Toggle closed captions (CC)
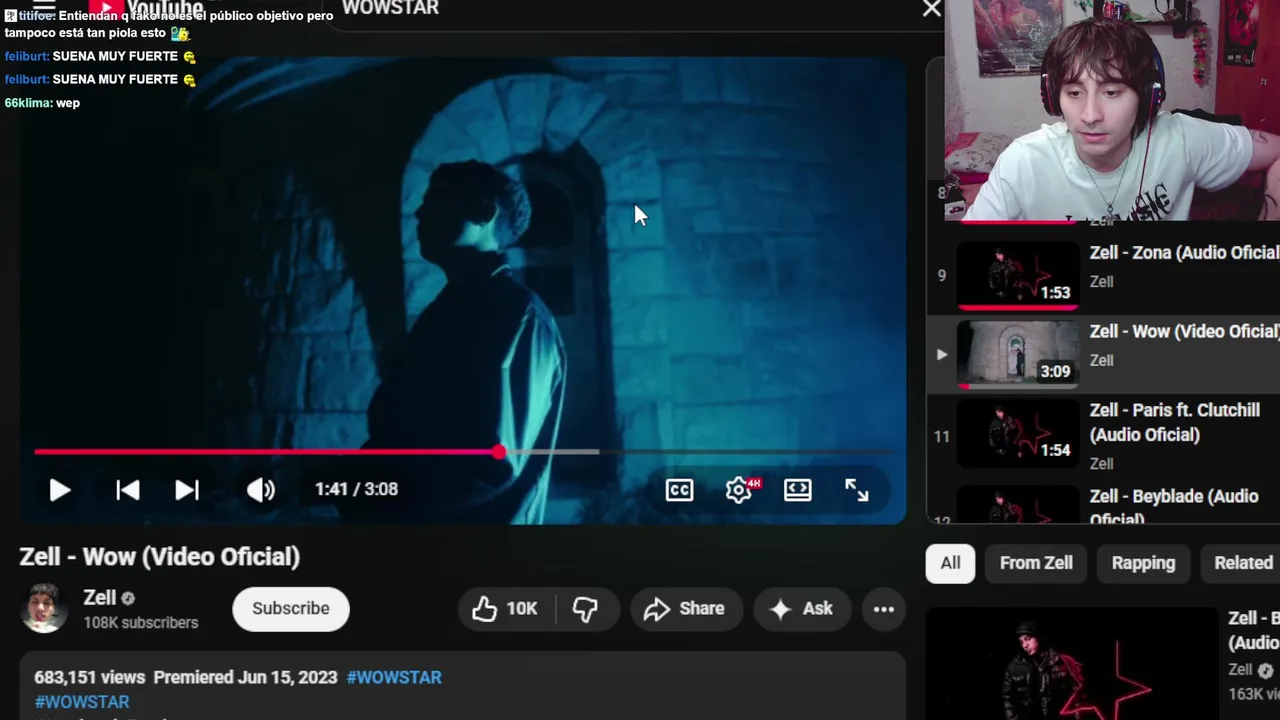Image resolution: width=1280 pixels, height=720 pixels. pyautogui.click(x=679, y=490)
